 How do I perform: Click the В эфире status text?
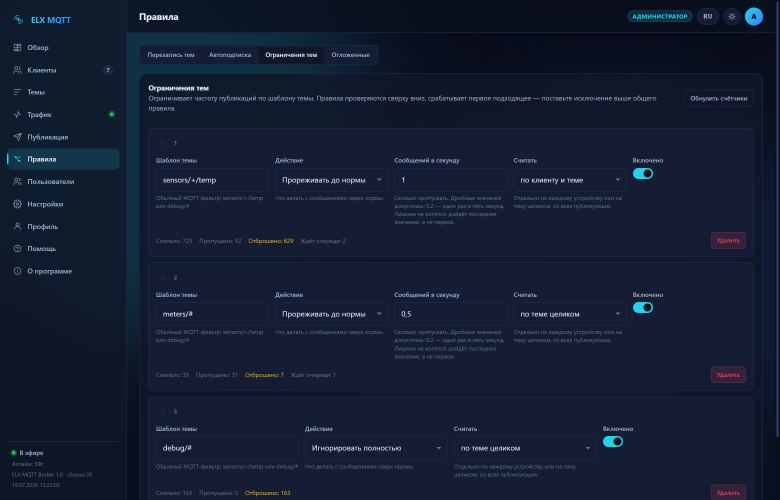coord(31,453)
